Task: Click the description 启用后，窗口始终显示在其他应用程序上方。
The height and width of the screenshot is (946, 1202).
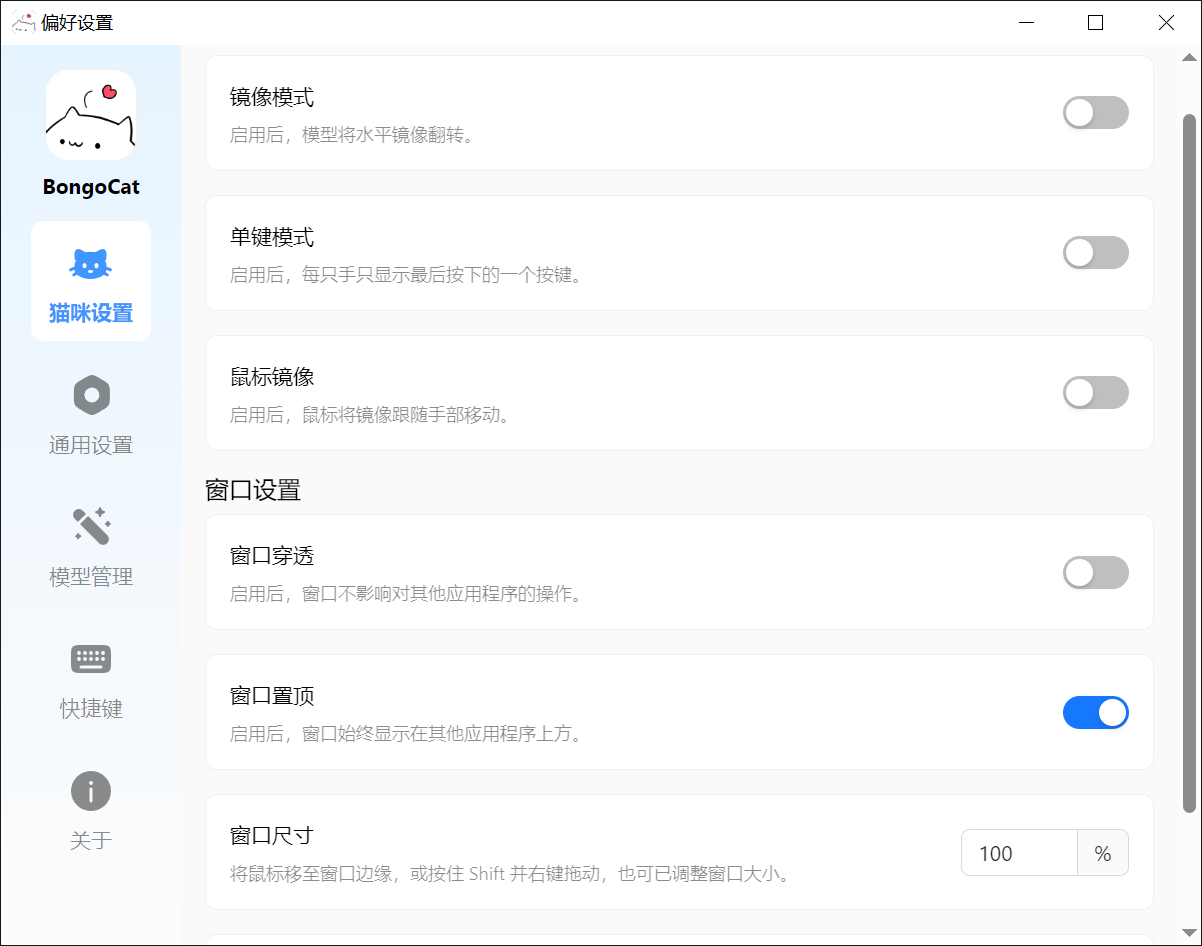Action: pyautogui.click(x=406, y=735)
